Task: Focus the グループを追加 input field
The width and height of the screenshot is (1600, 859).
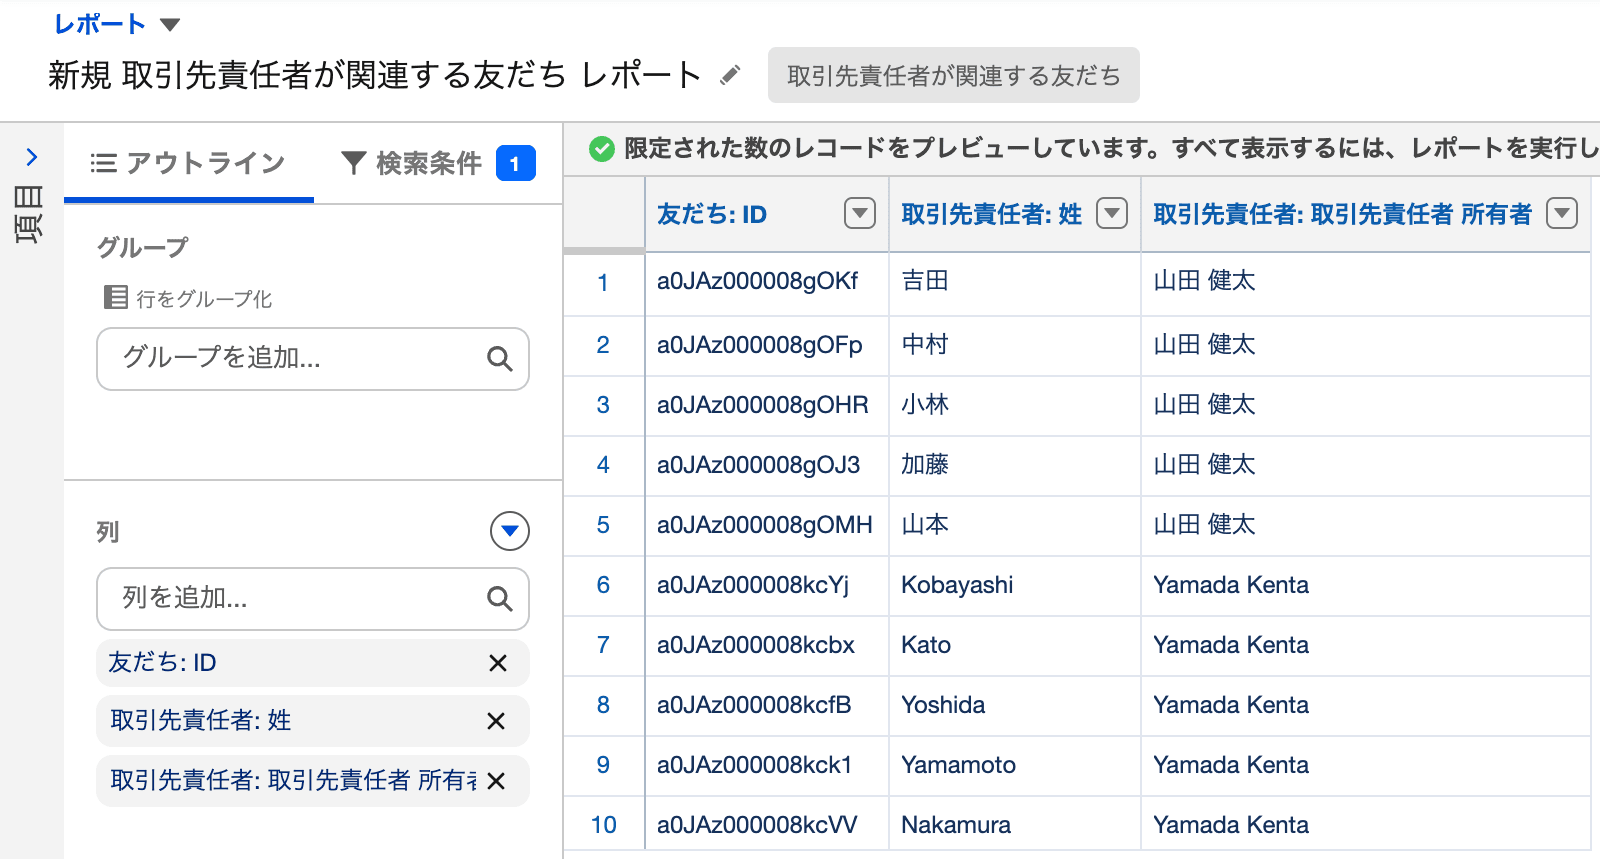Action: (x=313, y=358)
